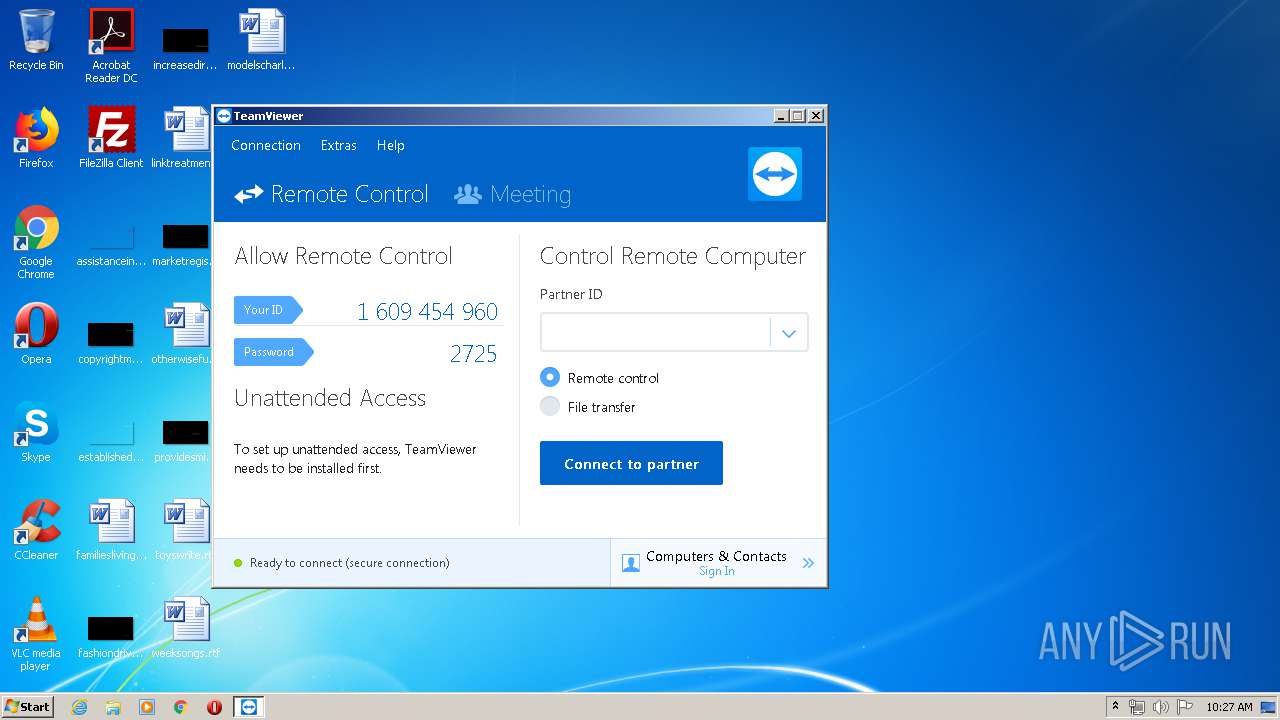Expand Computers & Contacts with double chevron
The image size is (1280, 720).
(x=808, y=563)
